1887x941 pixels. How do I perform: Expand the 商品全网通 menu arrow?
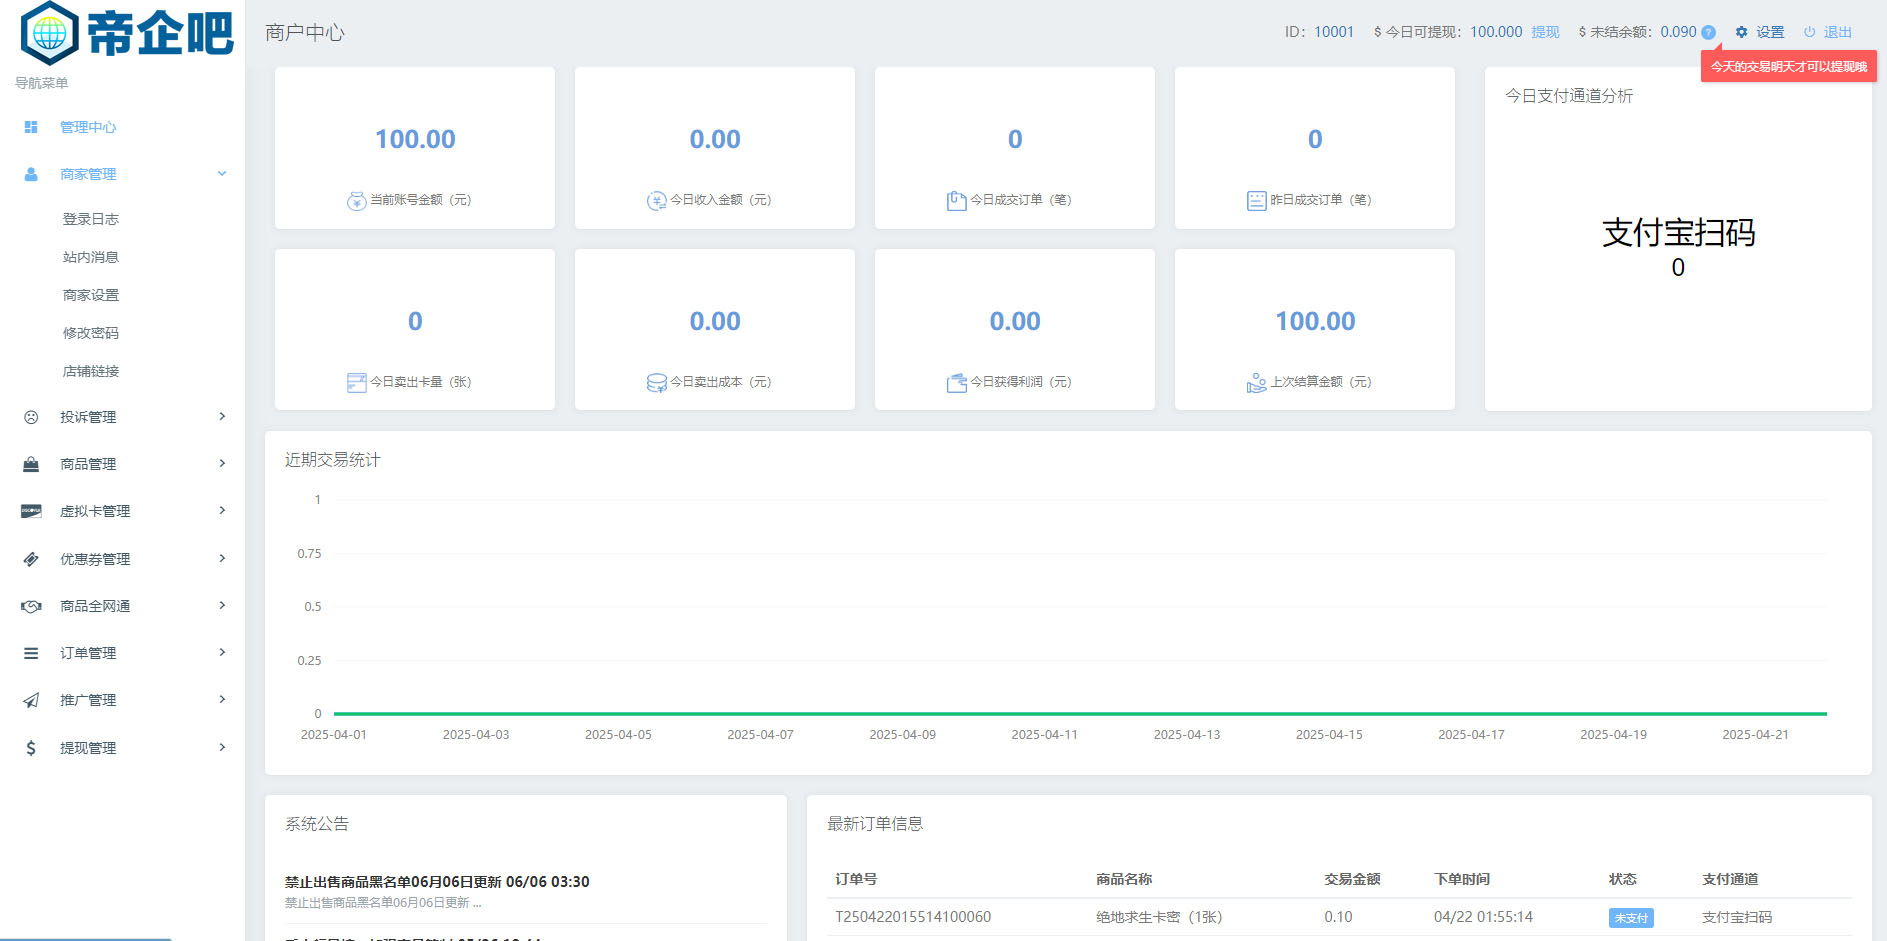[222, 606]
